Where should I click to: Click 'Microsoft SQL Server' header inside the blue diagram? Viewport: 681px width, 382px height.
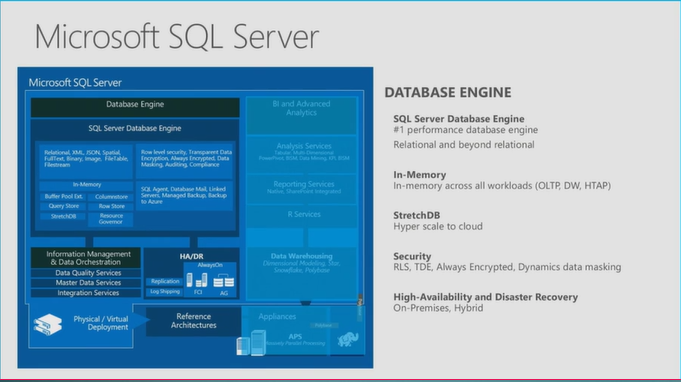coord(75,82)
